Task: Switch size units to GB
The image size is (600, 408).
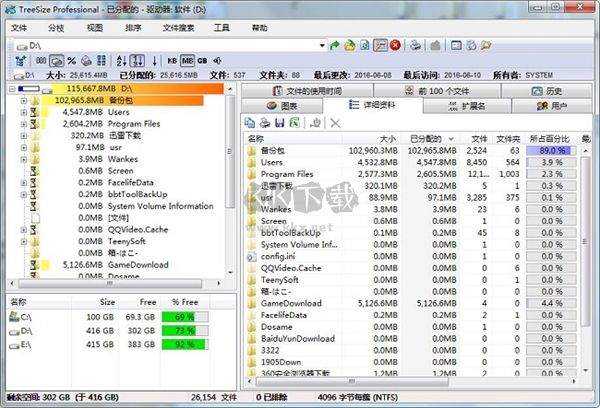Action: coord(202,60)
